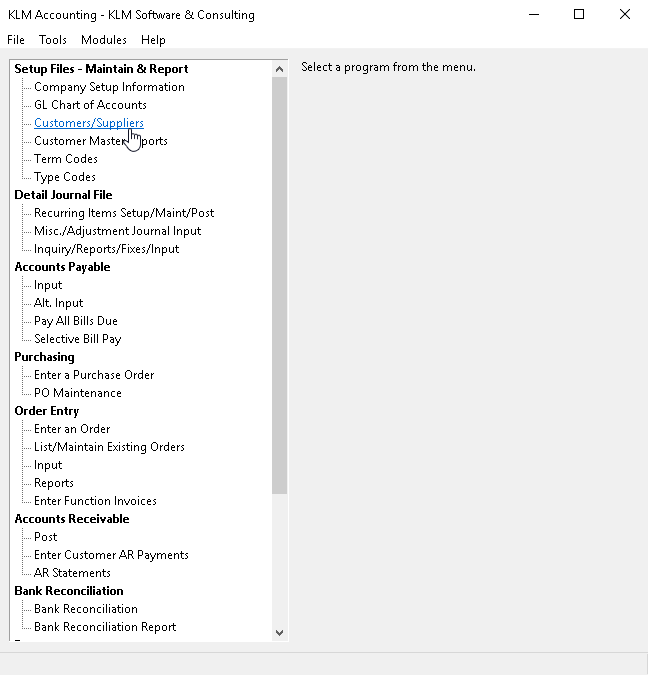Open List/Maintain Existing Orders
Viewport: 648px width, 675px height.
pos(109,447)
